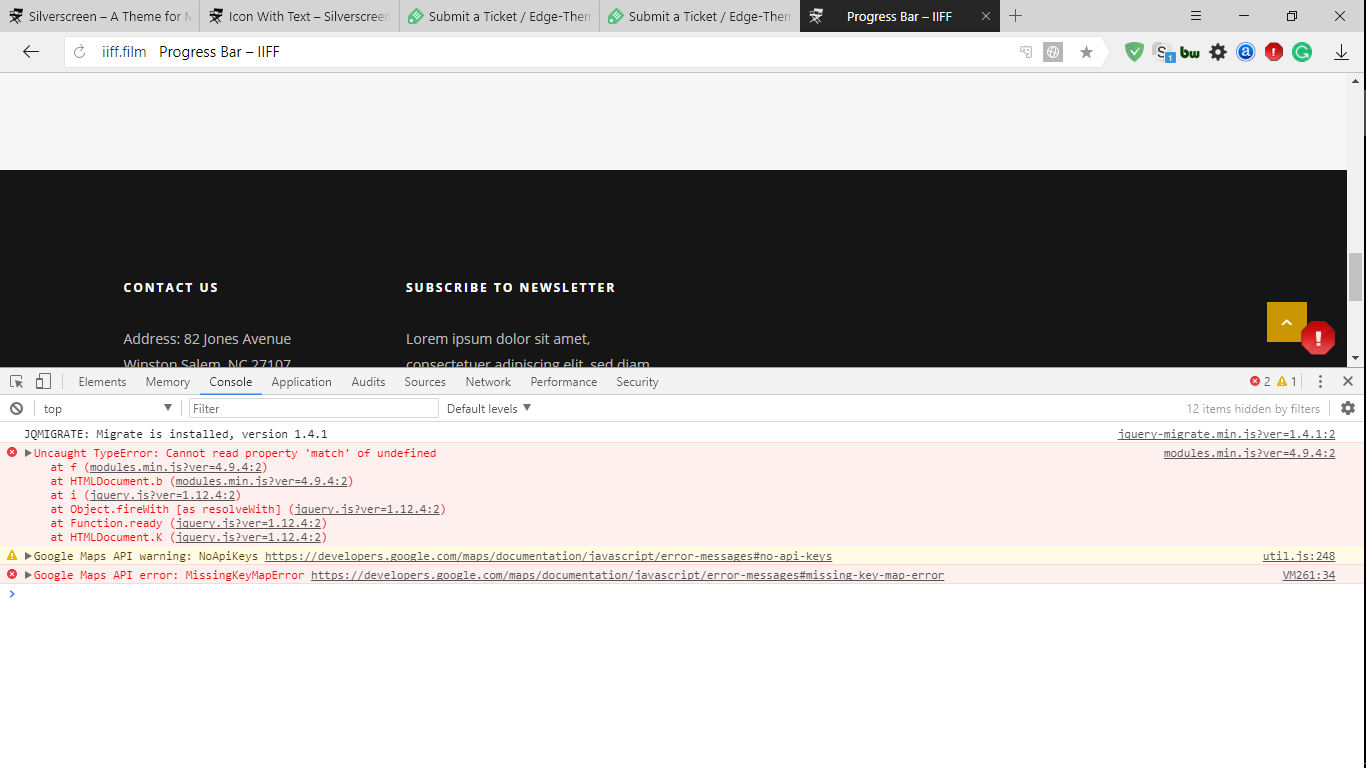Open a new browser tab with plus
Screen dimensions: 1366x768
1016,16
